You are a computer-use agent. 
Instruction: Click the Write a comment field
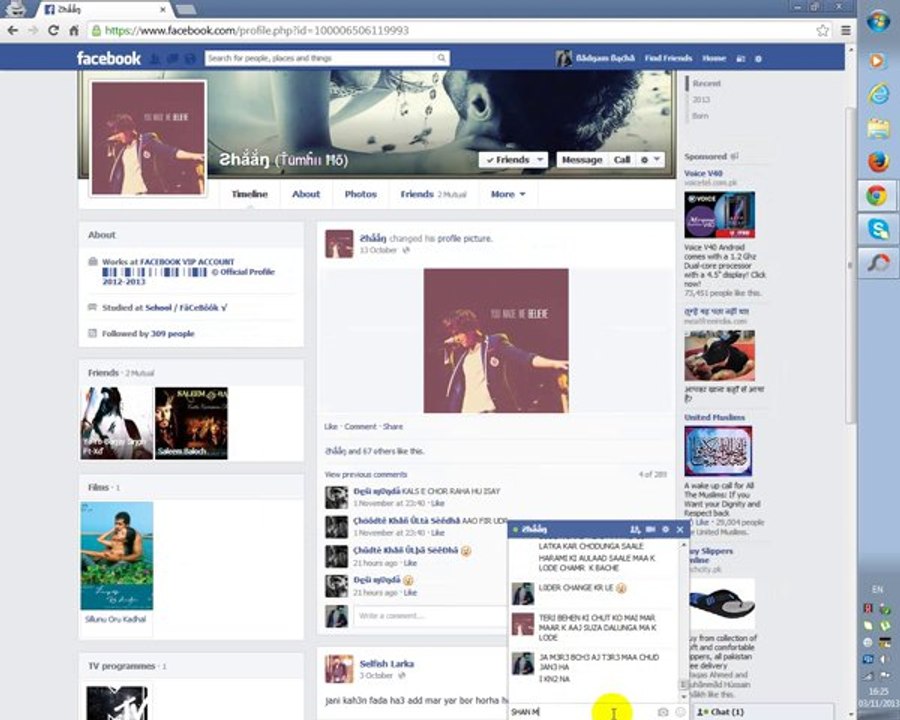430,616
